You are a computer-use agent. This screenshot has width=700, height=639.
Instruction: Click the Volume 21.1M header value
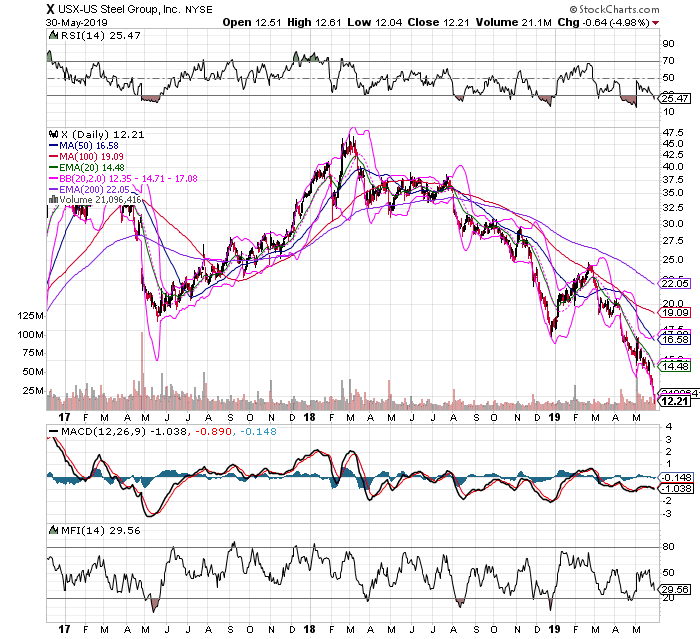click(513, 22)
